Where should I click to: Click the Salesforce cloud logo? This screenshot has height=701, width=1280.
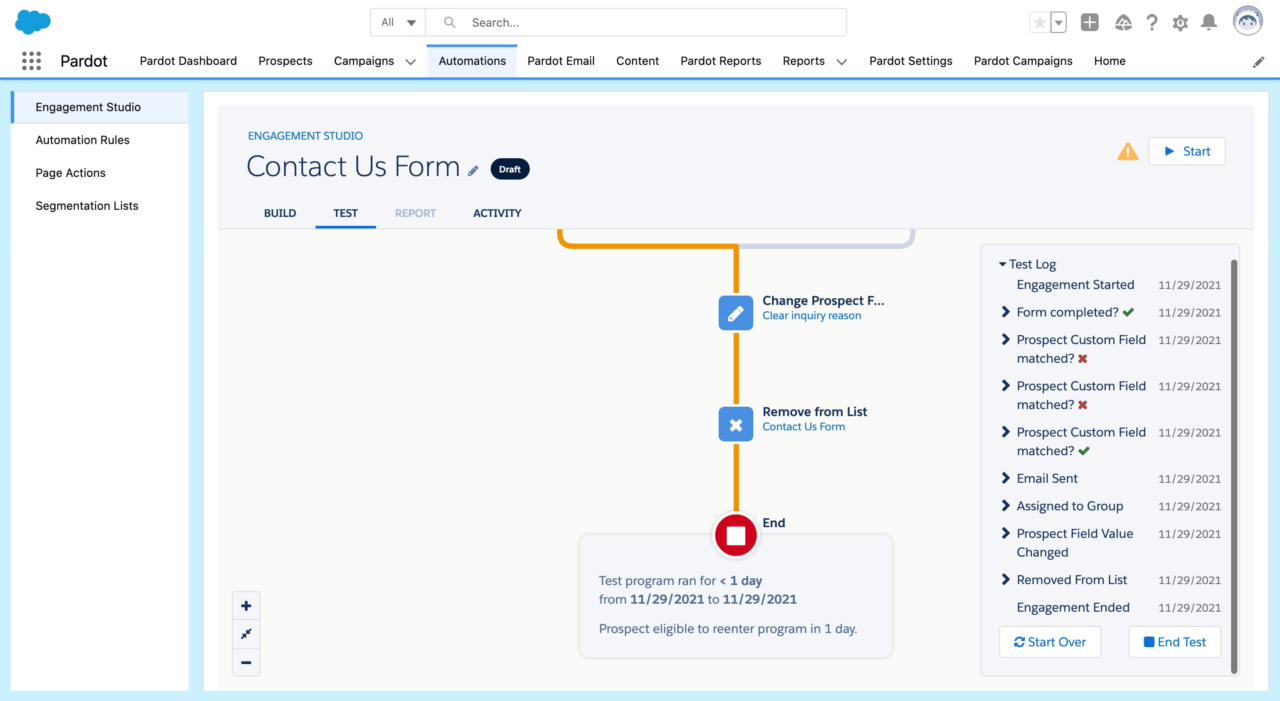[33, 21]
